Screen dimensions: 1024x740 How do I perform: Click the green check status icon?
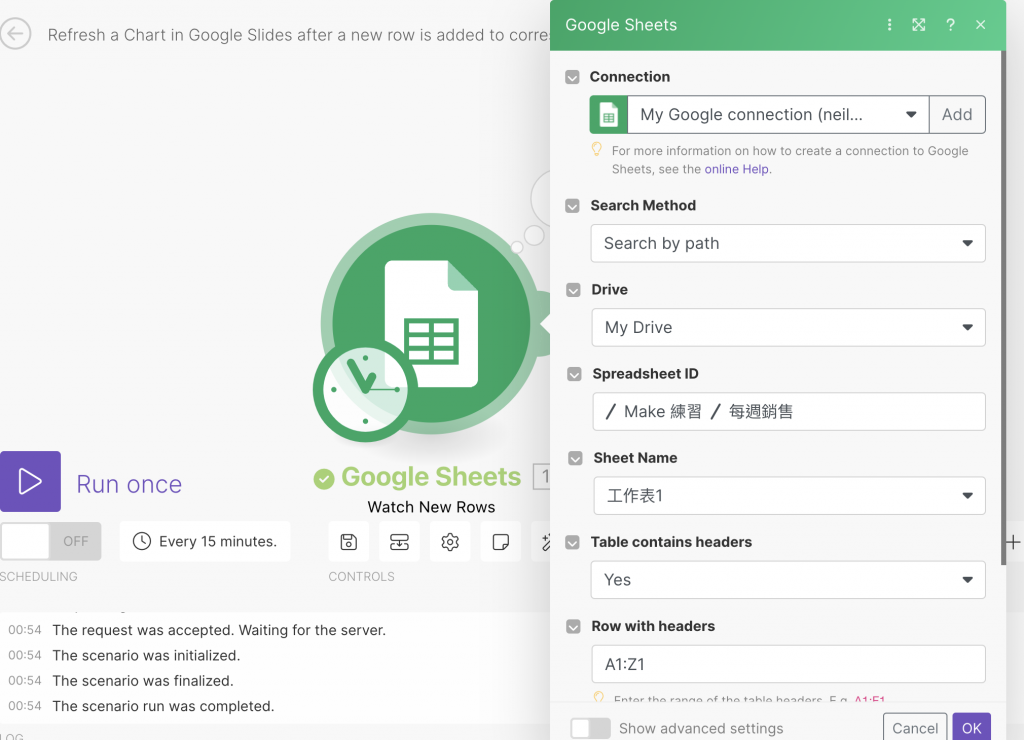click(324, 479)
